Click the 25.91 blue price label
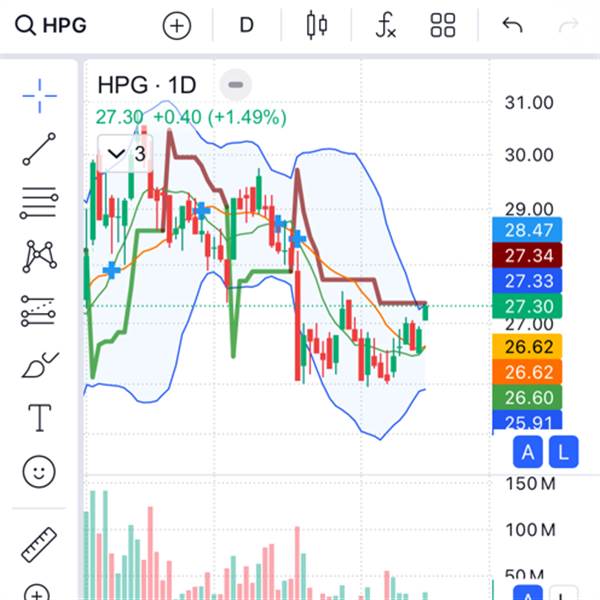The image size is (600, 600). (x=527, y=420)
